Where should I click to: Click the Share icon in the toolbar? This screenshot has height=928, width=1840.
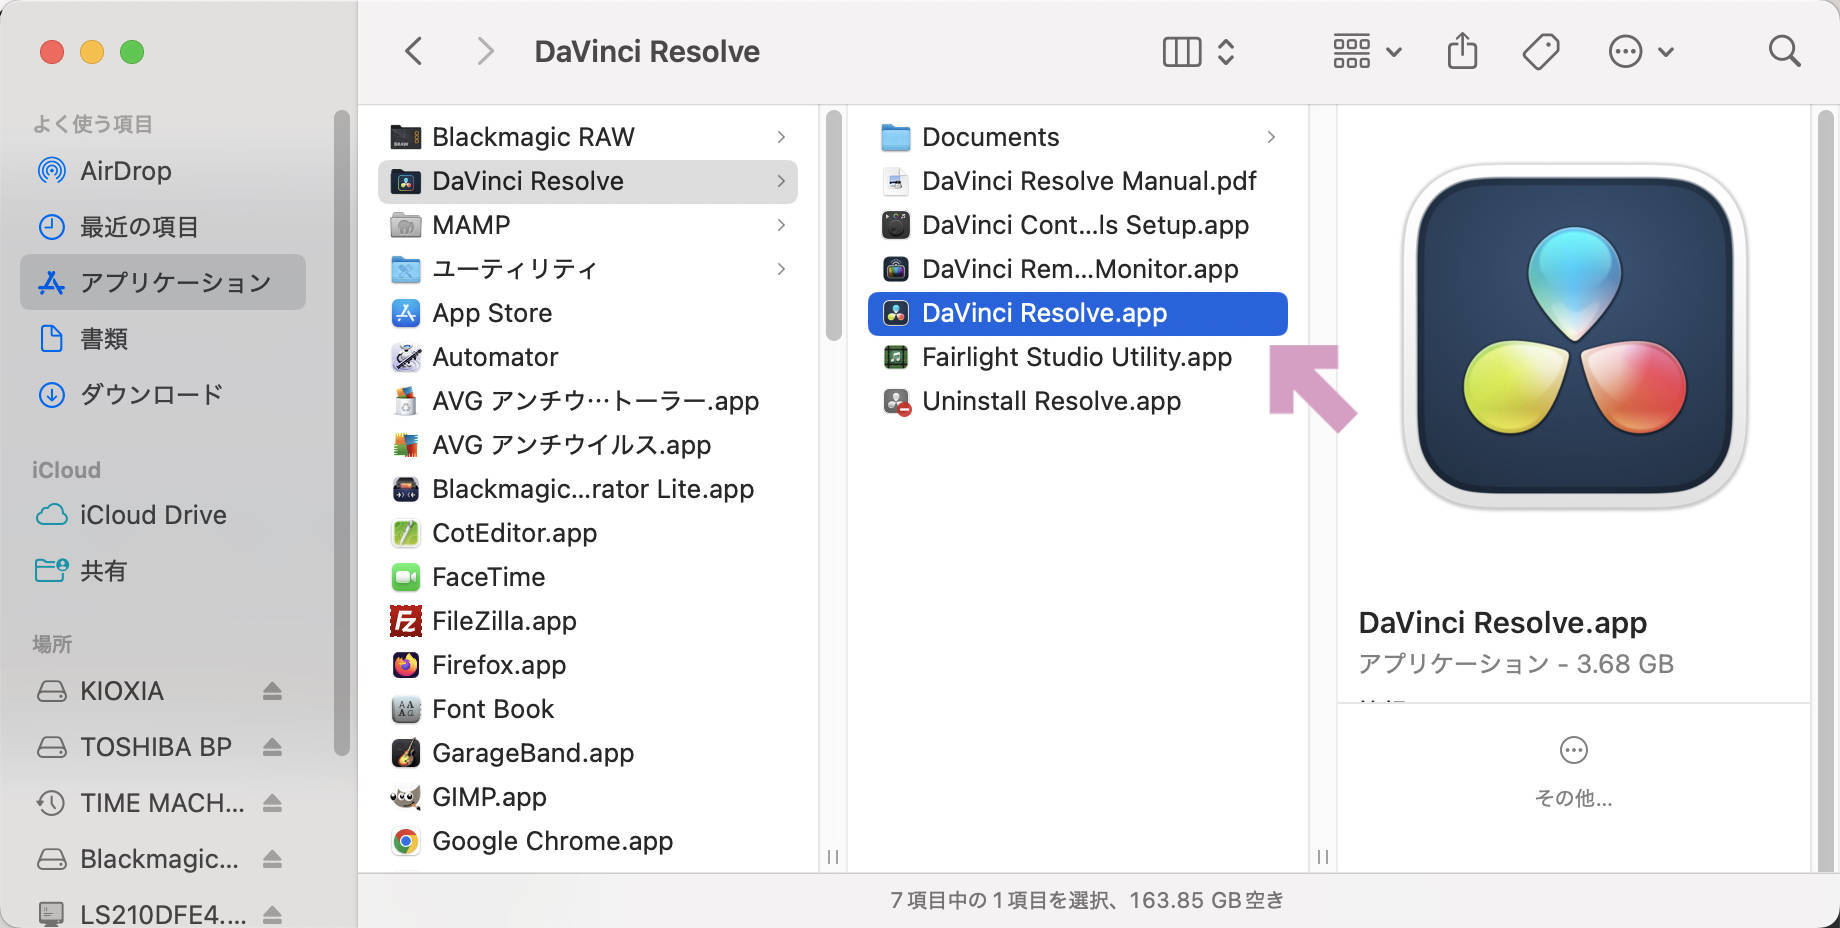pyautogui.click(x=1463, y=50)
